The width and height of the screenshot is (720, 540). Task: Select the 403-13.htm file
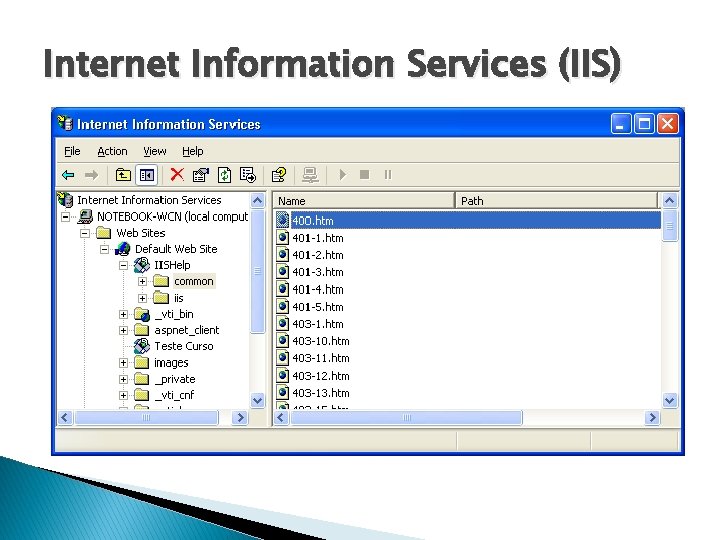(321, 393)
